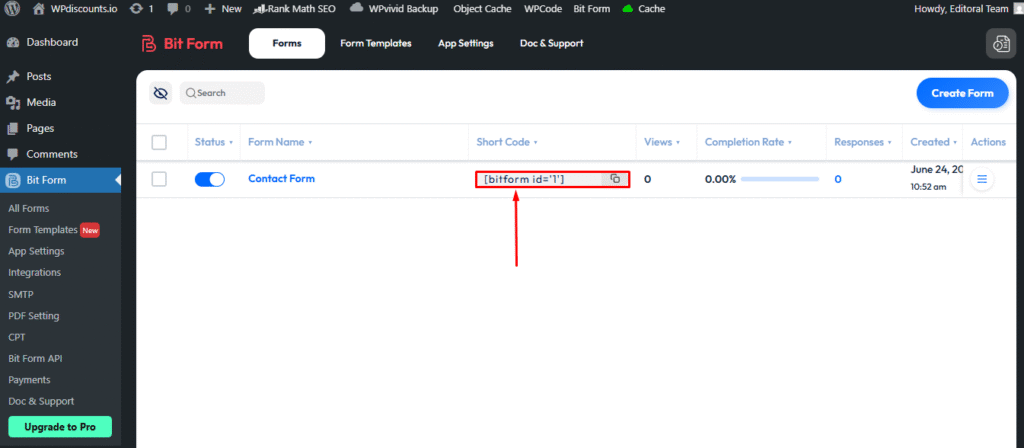Open All Forms submenu link
This screenshot has height=448, width=1024.
point(29,208)
